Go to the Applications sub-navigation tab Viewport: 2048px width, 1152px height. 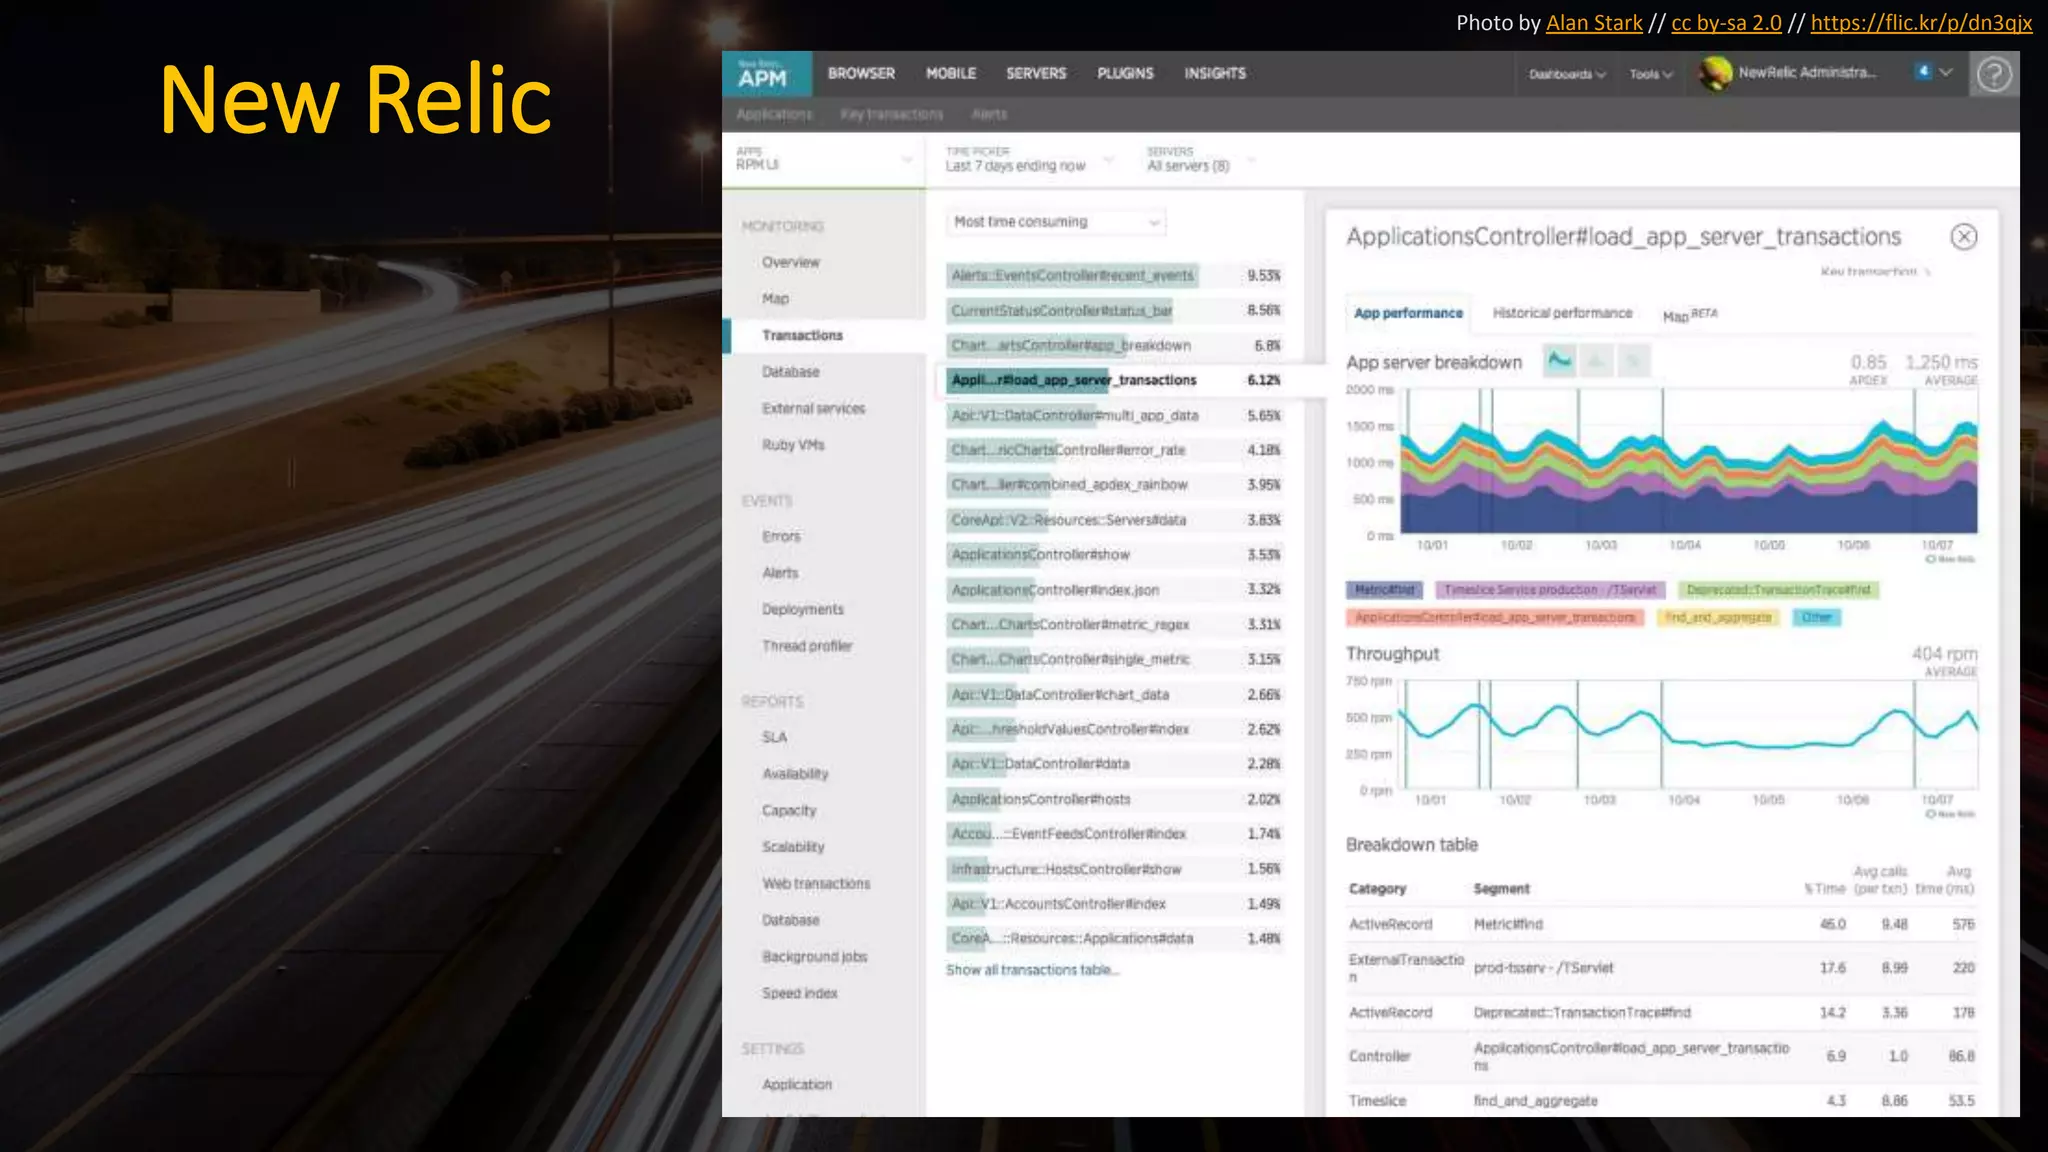[774, 115]
